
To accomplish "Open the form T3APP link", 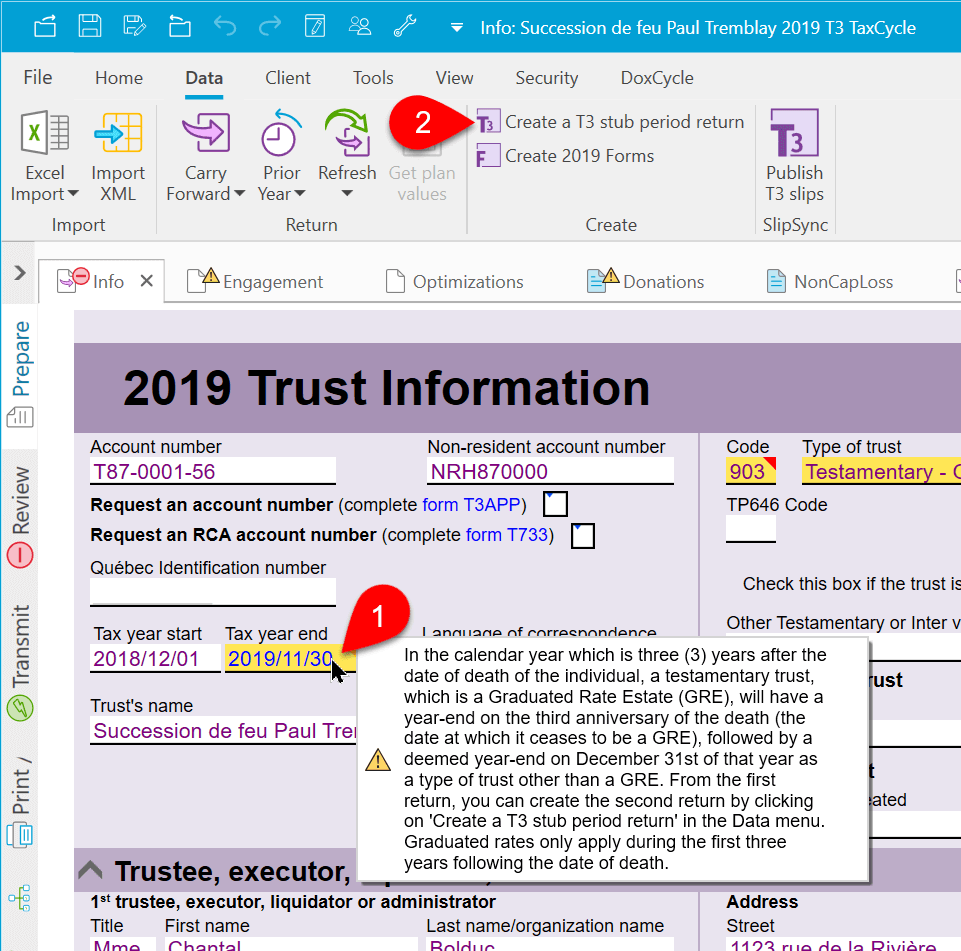I will [x=471, y=504].
